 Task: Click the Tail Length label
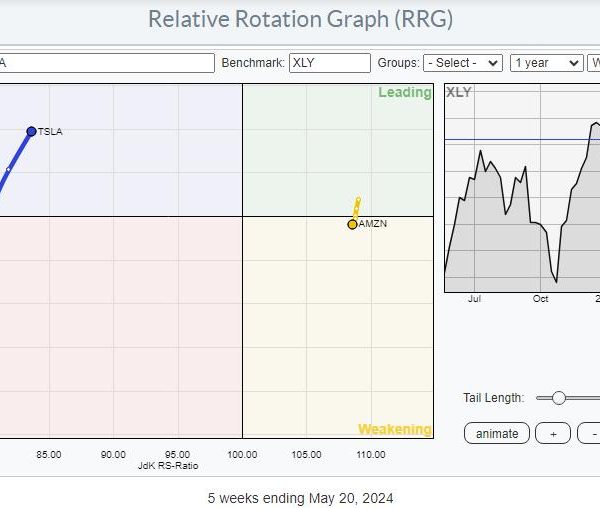[494, 398]
